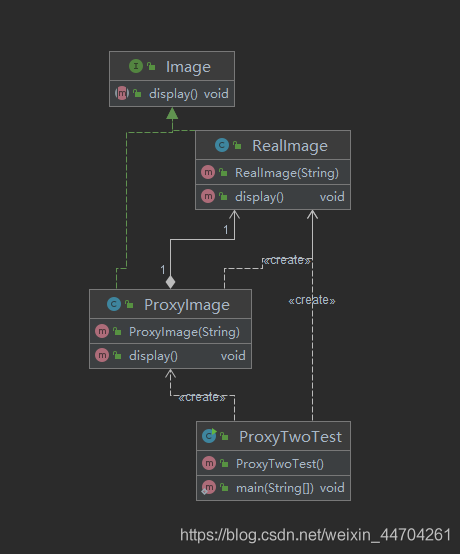This screenshot has height=554, width=460.
Task: Click the display() void row in ProxyImage
Action: pyautogui.click(x=171, y=356)
